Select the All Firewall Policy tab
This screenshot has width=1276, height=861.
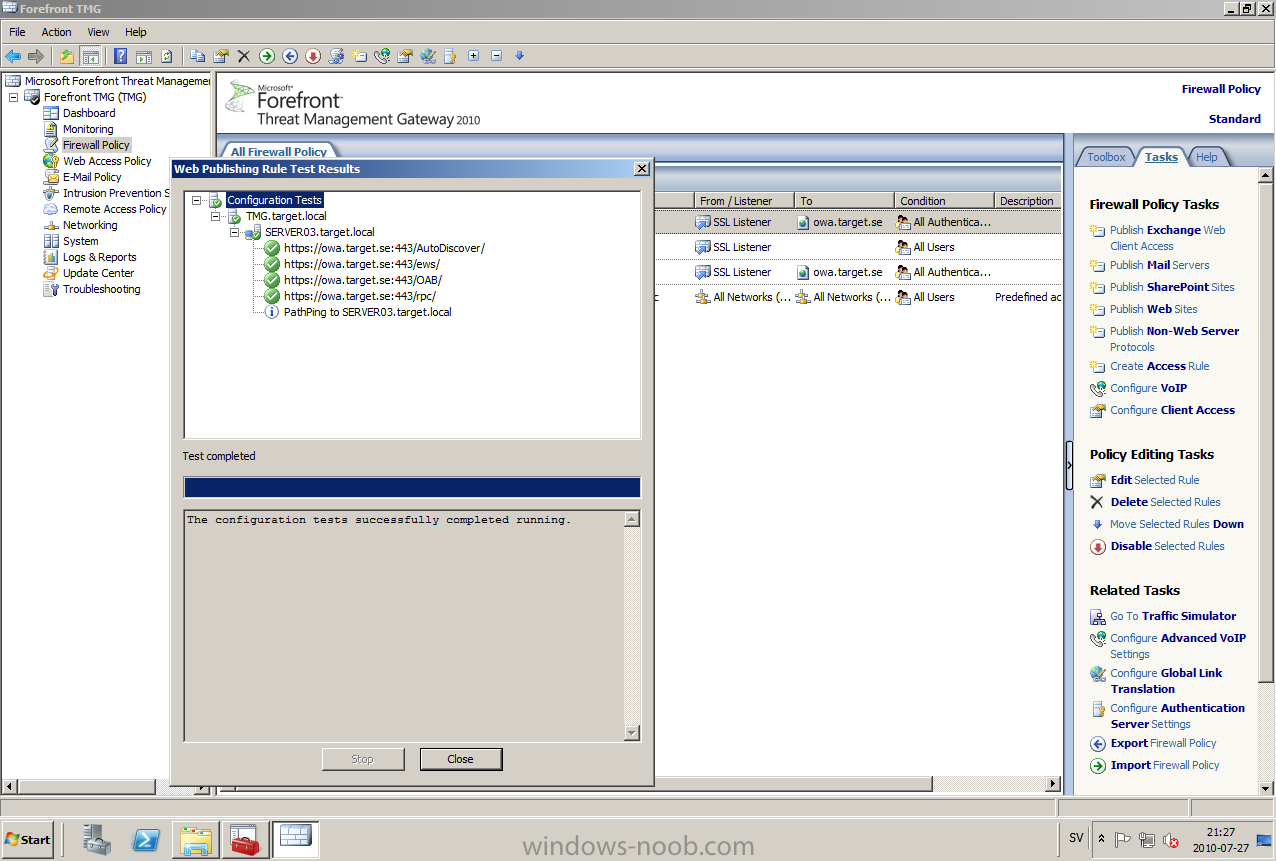(x=279, y=152)
